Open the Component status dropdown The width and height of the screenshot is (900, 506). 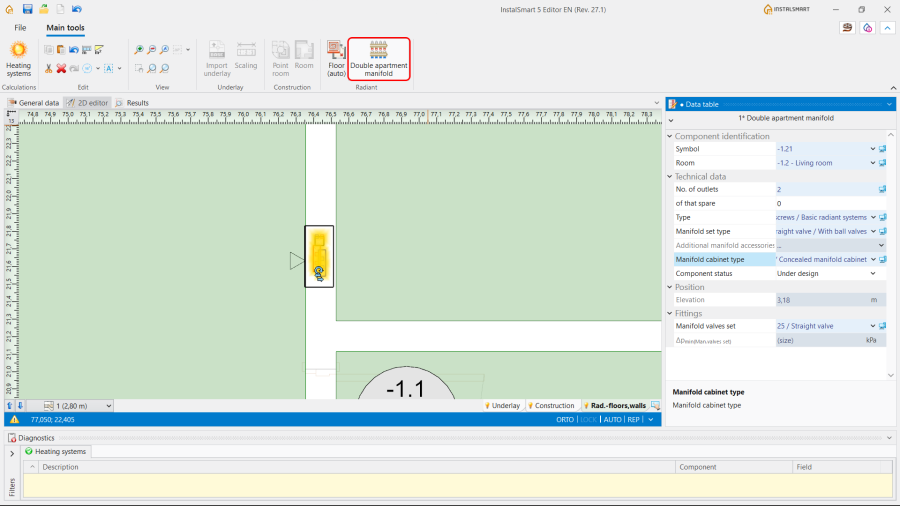pyautogui.click(x=872, y=274)
